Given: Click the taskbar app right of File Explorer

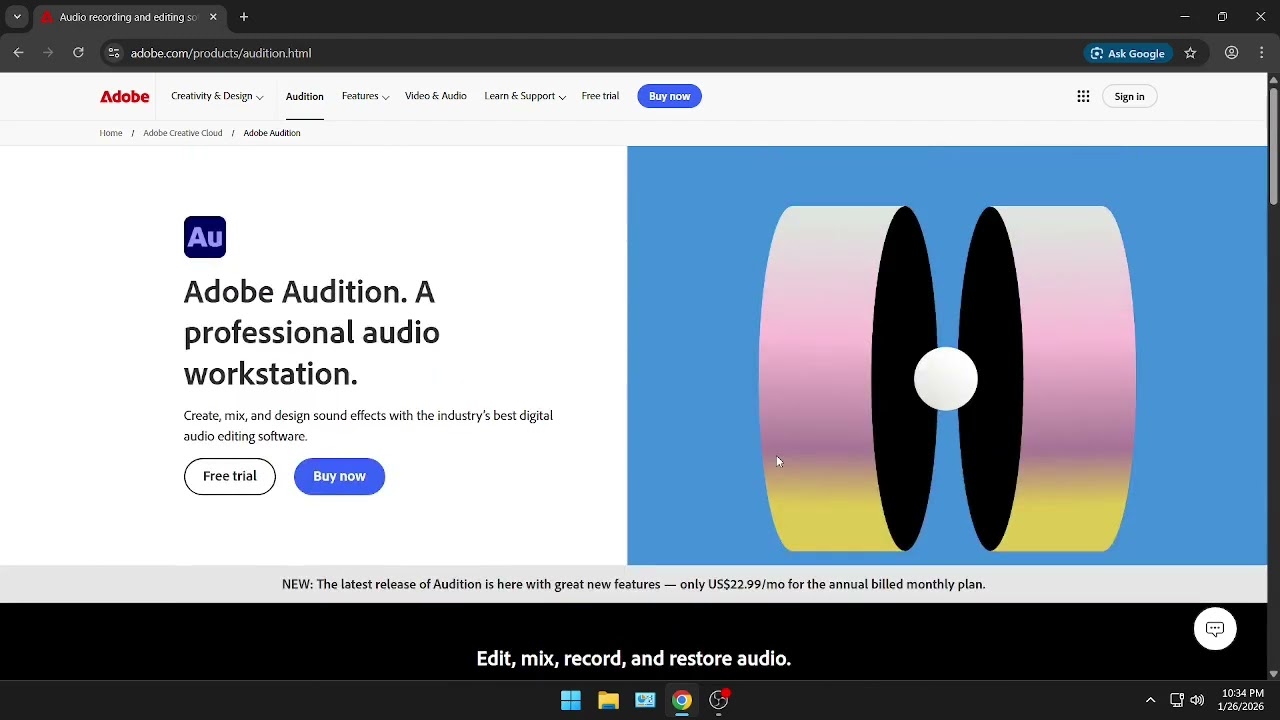Looking at the screenshot, I should pyautogui.click(x=645, y=700).
